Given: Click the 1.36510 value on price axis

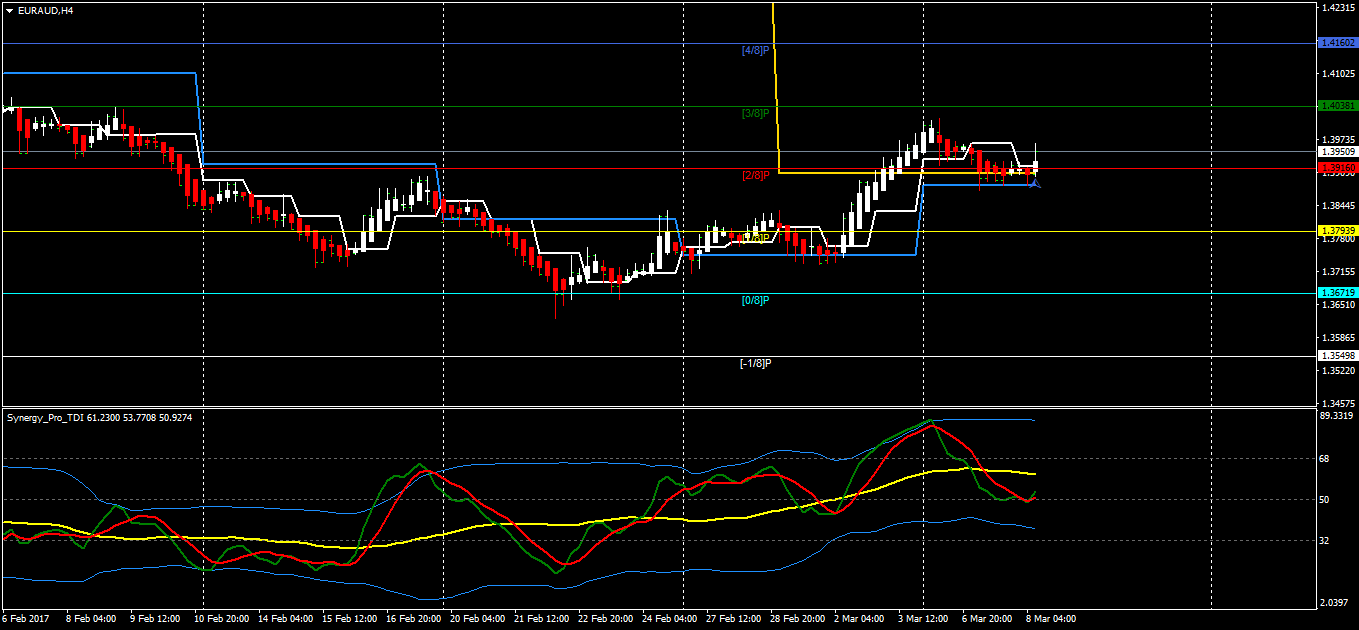Looking at the screenshot, I should coord(1338,305).
